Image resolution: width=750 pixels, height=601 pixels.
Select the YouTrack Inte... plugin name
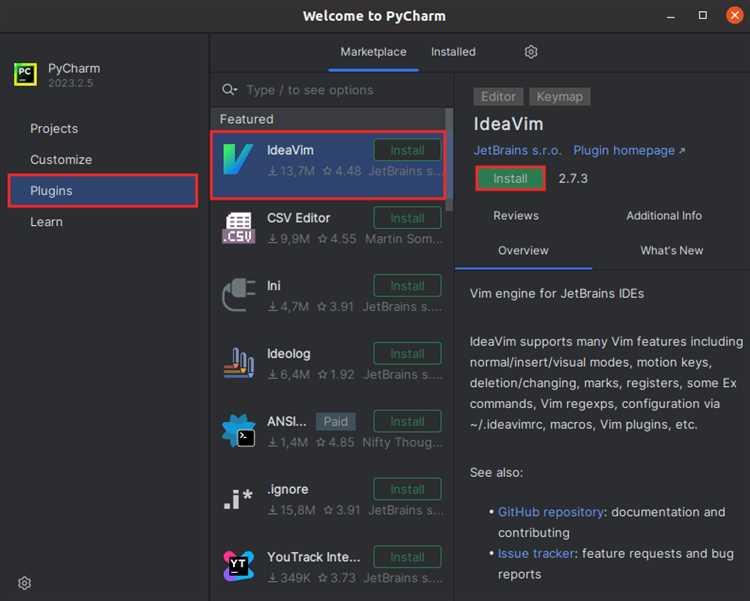pos(313,557)
